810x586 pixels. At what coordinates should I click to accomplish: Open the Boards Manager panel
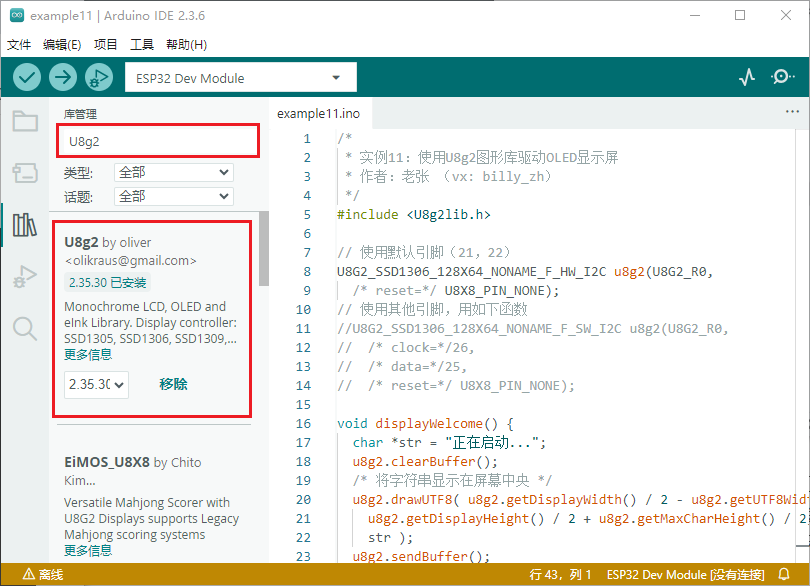point(25,173)
